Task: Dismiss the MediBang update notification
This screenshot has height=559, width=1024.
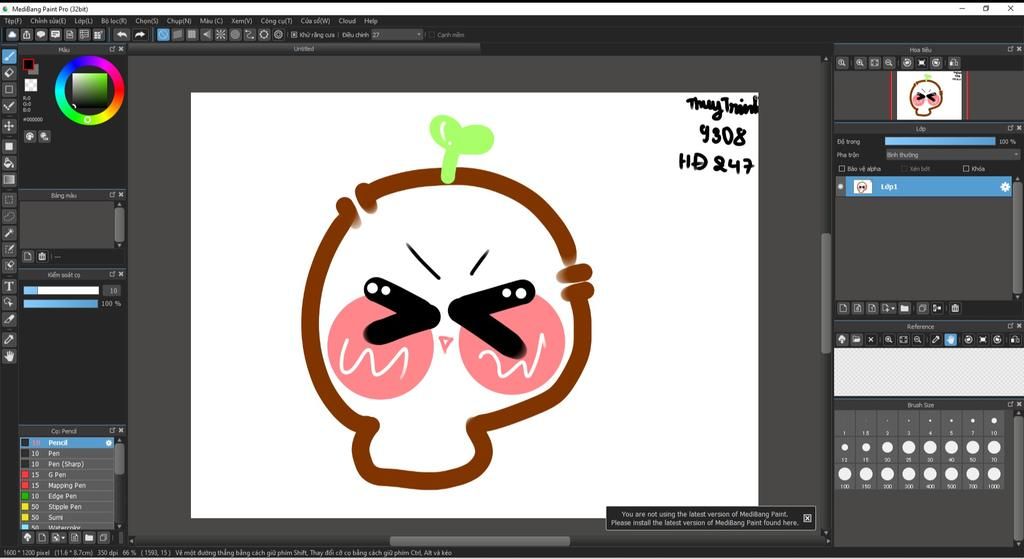Action: [807, 519]
